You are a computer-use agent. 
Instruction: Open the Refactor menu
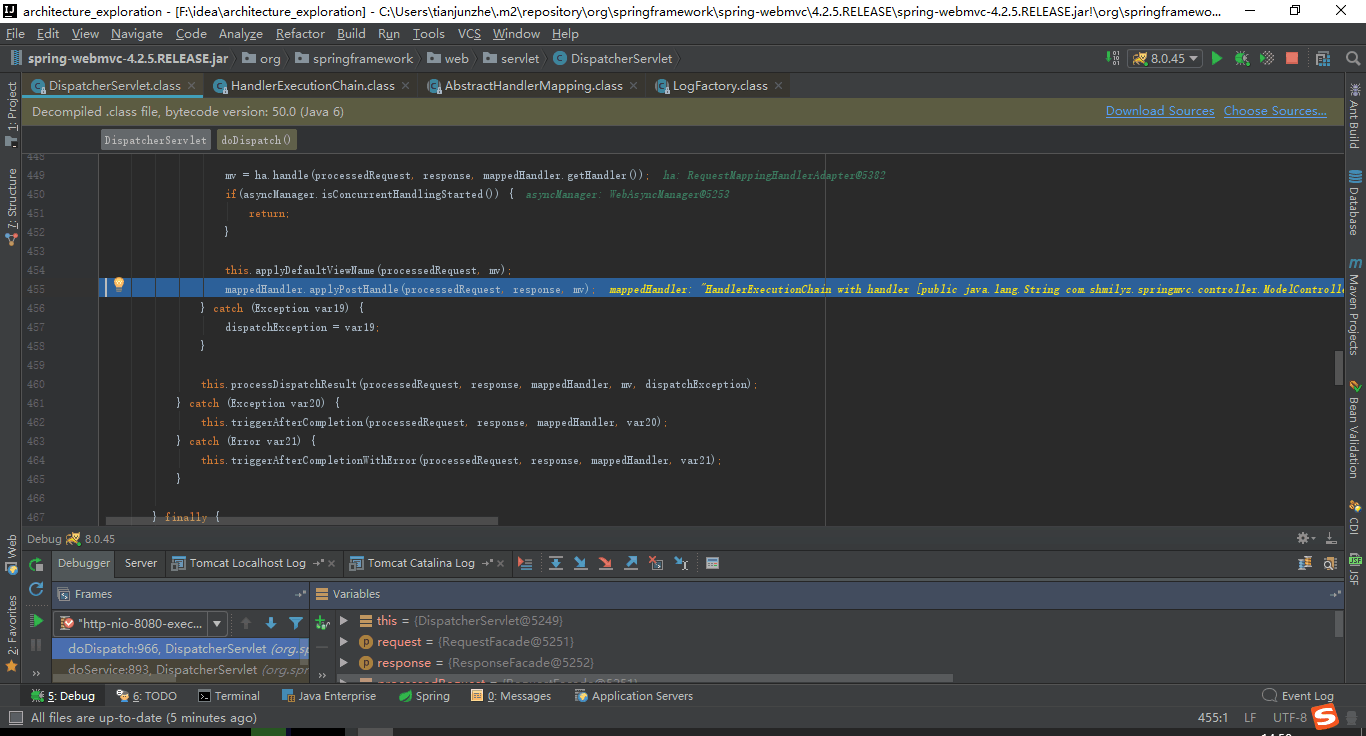[x=299, y=33]
